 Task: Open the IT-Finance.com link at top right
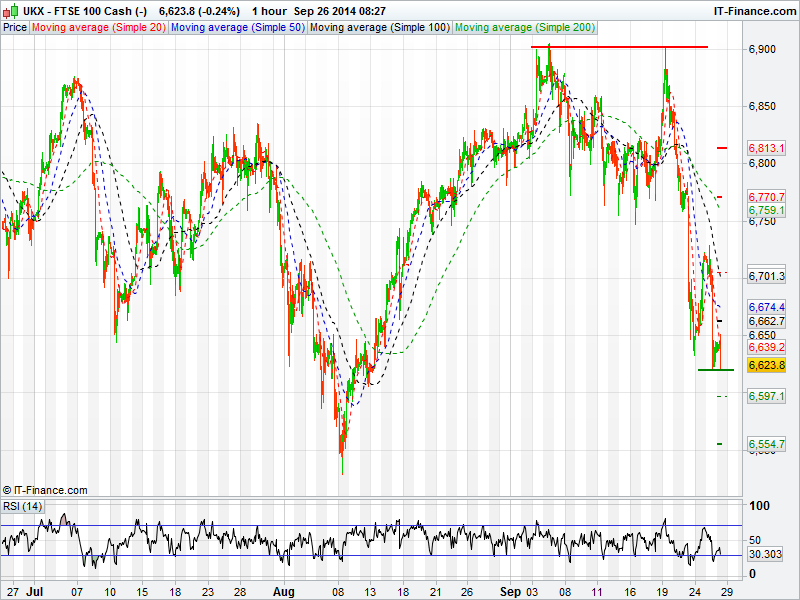(753, 10)
